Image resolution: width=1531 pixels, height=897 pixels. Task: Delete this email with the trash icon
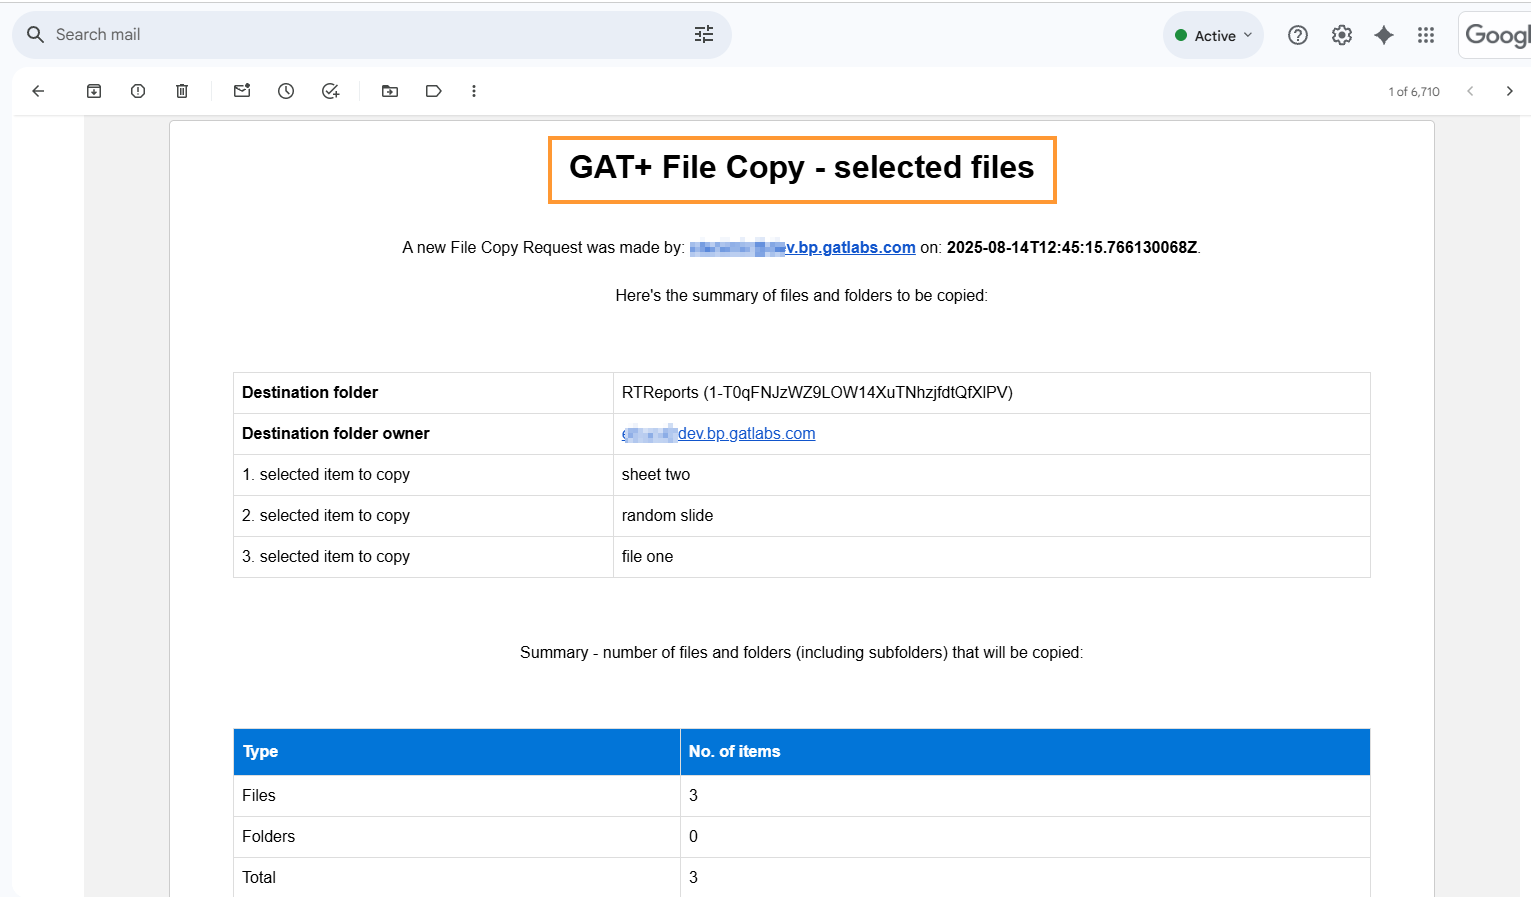(182, 91)
